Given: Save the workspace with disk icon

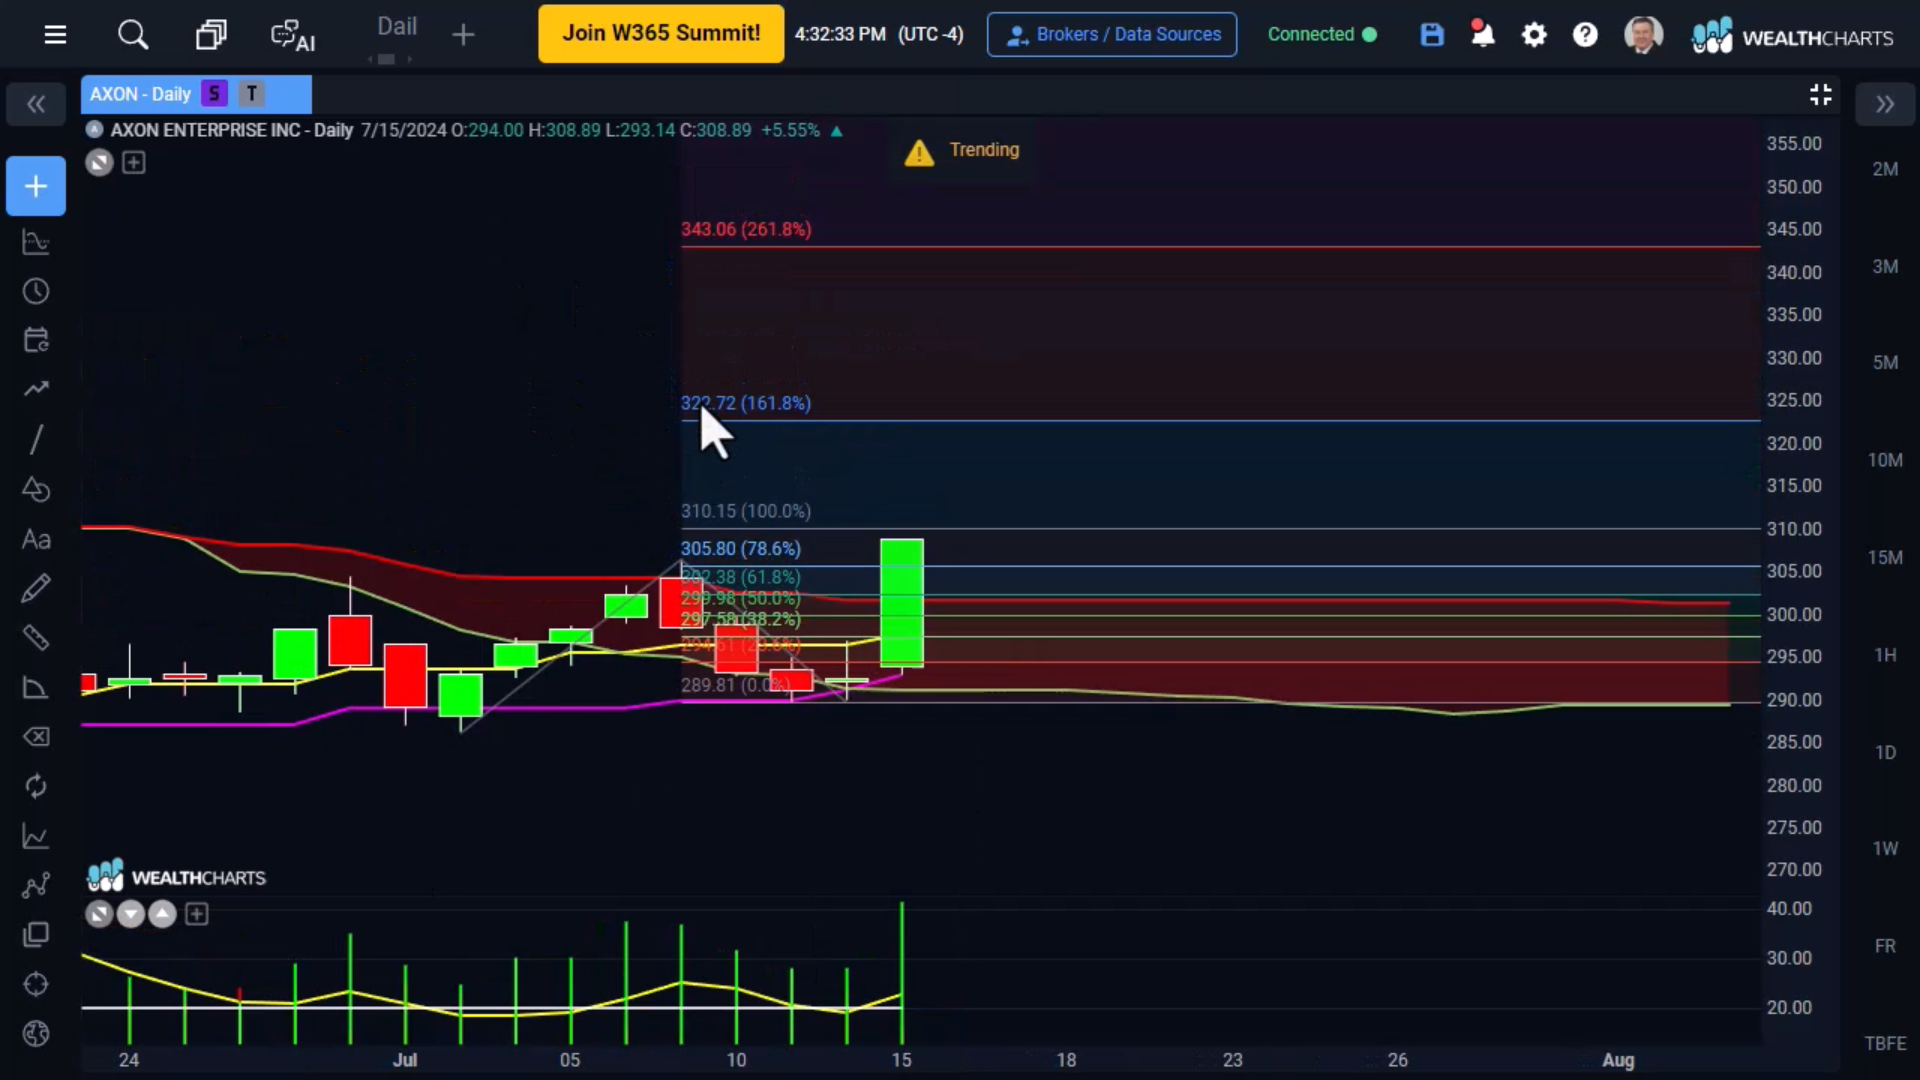Looking at the screenshot, I should click(x=1432, y=35).
